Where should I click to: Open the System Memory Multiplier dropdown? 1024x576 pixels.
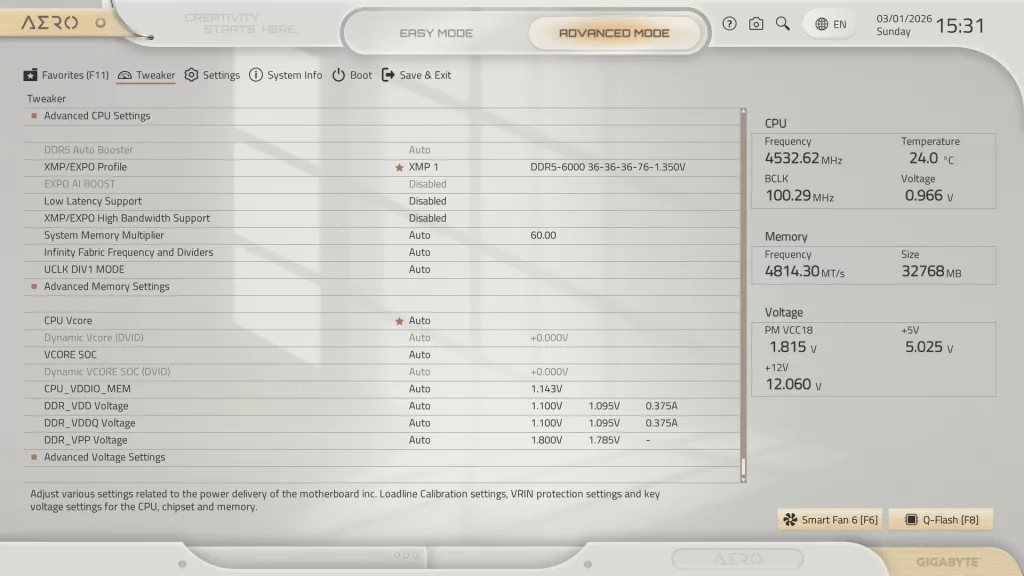point(420,235)
